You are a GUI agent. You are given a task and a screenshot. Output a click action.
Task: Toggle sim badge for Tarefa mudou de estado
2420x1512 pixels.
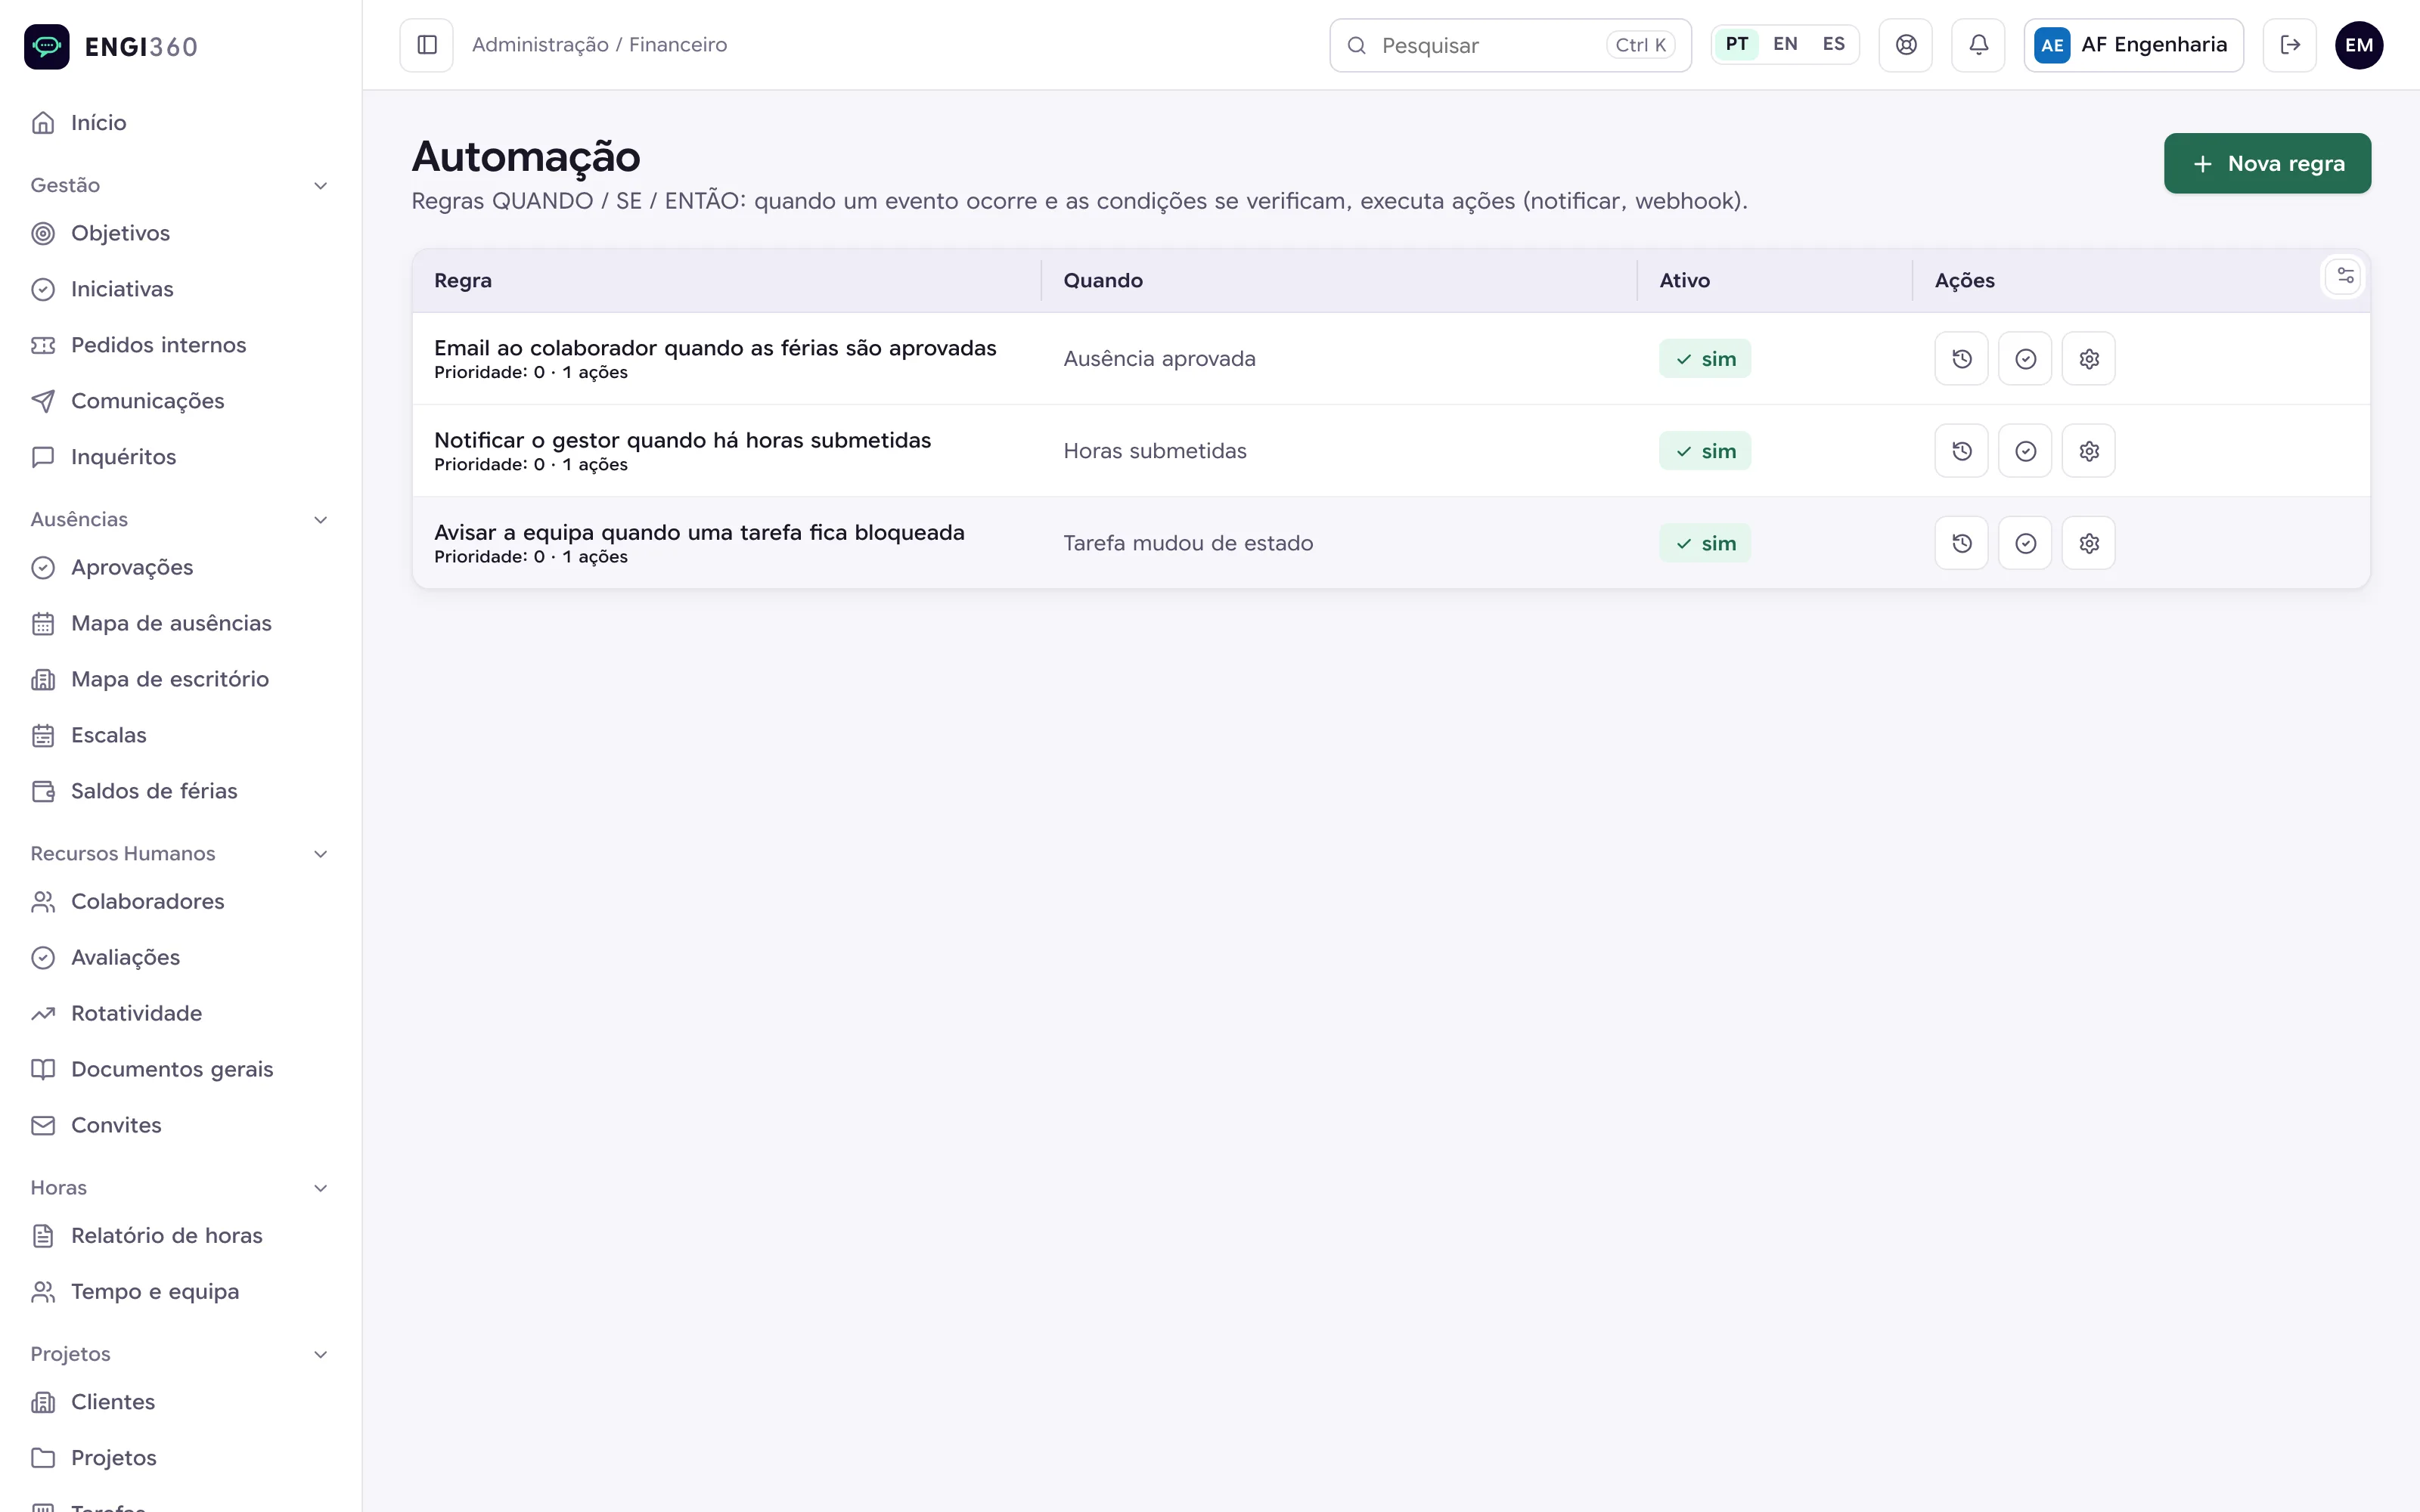coord(1705,543)
